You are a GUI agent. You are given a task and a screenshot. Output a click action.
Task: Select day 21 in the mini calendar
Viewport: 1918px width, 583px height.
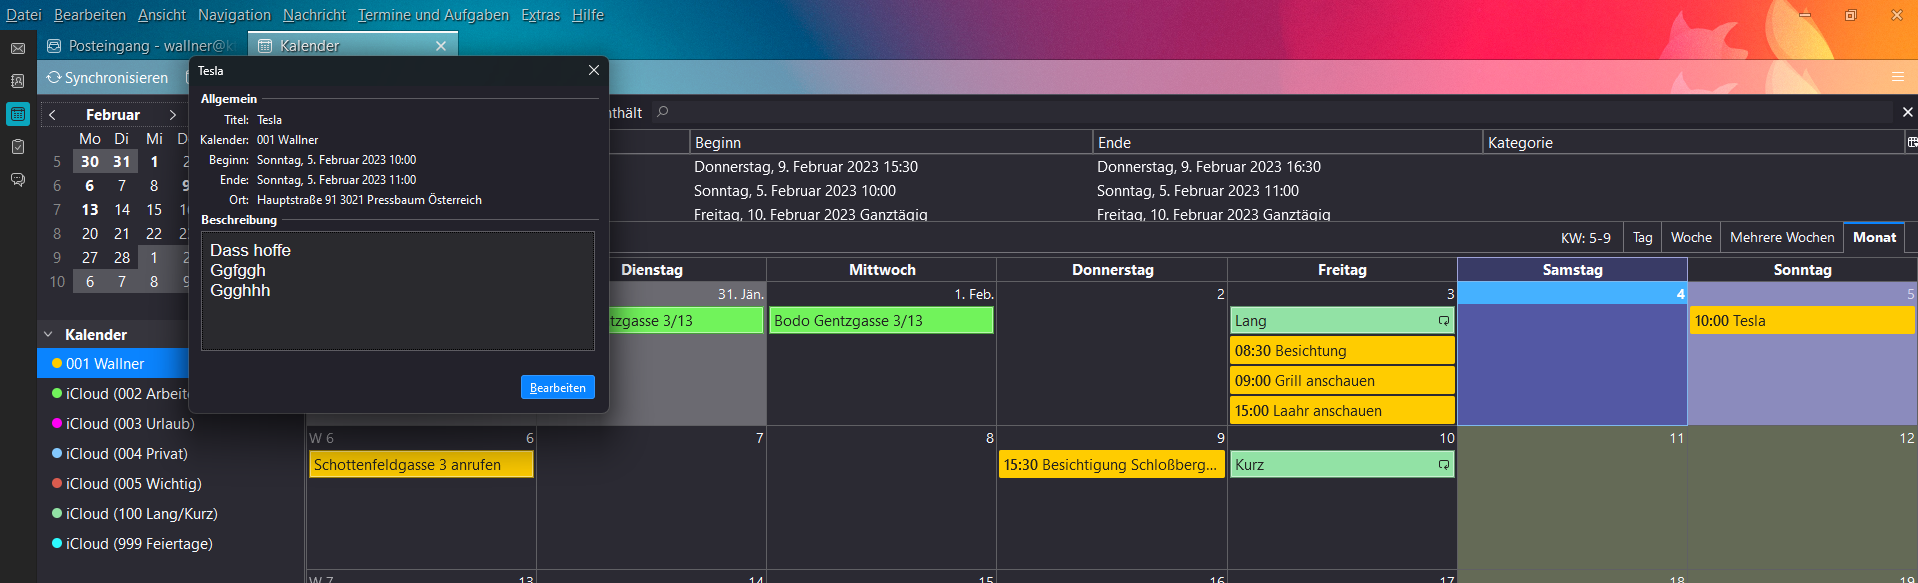(x=122, y=233)
